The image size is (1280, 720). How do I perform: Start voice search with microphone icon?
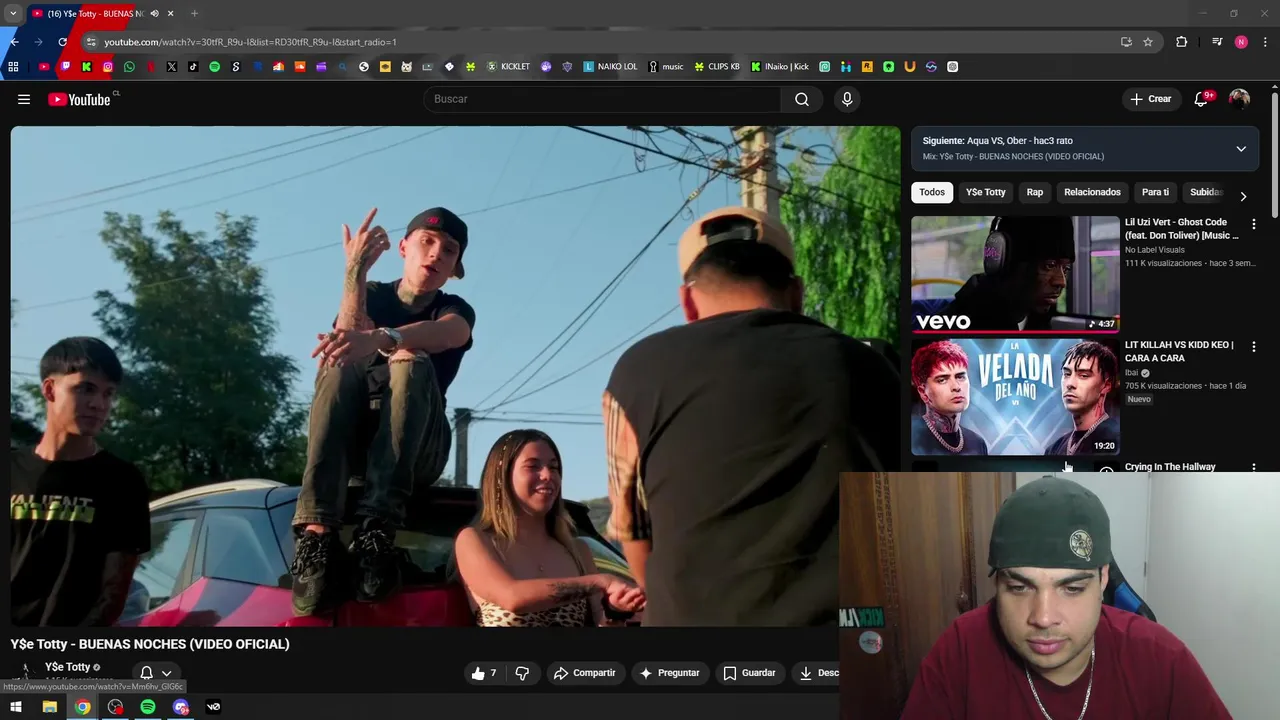click(847, 99)
